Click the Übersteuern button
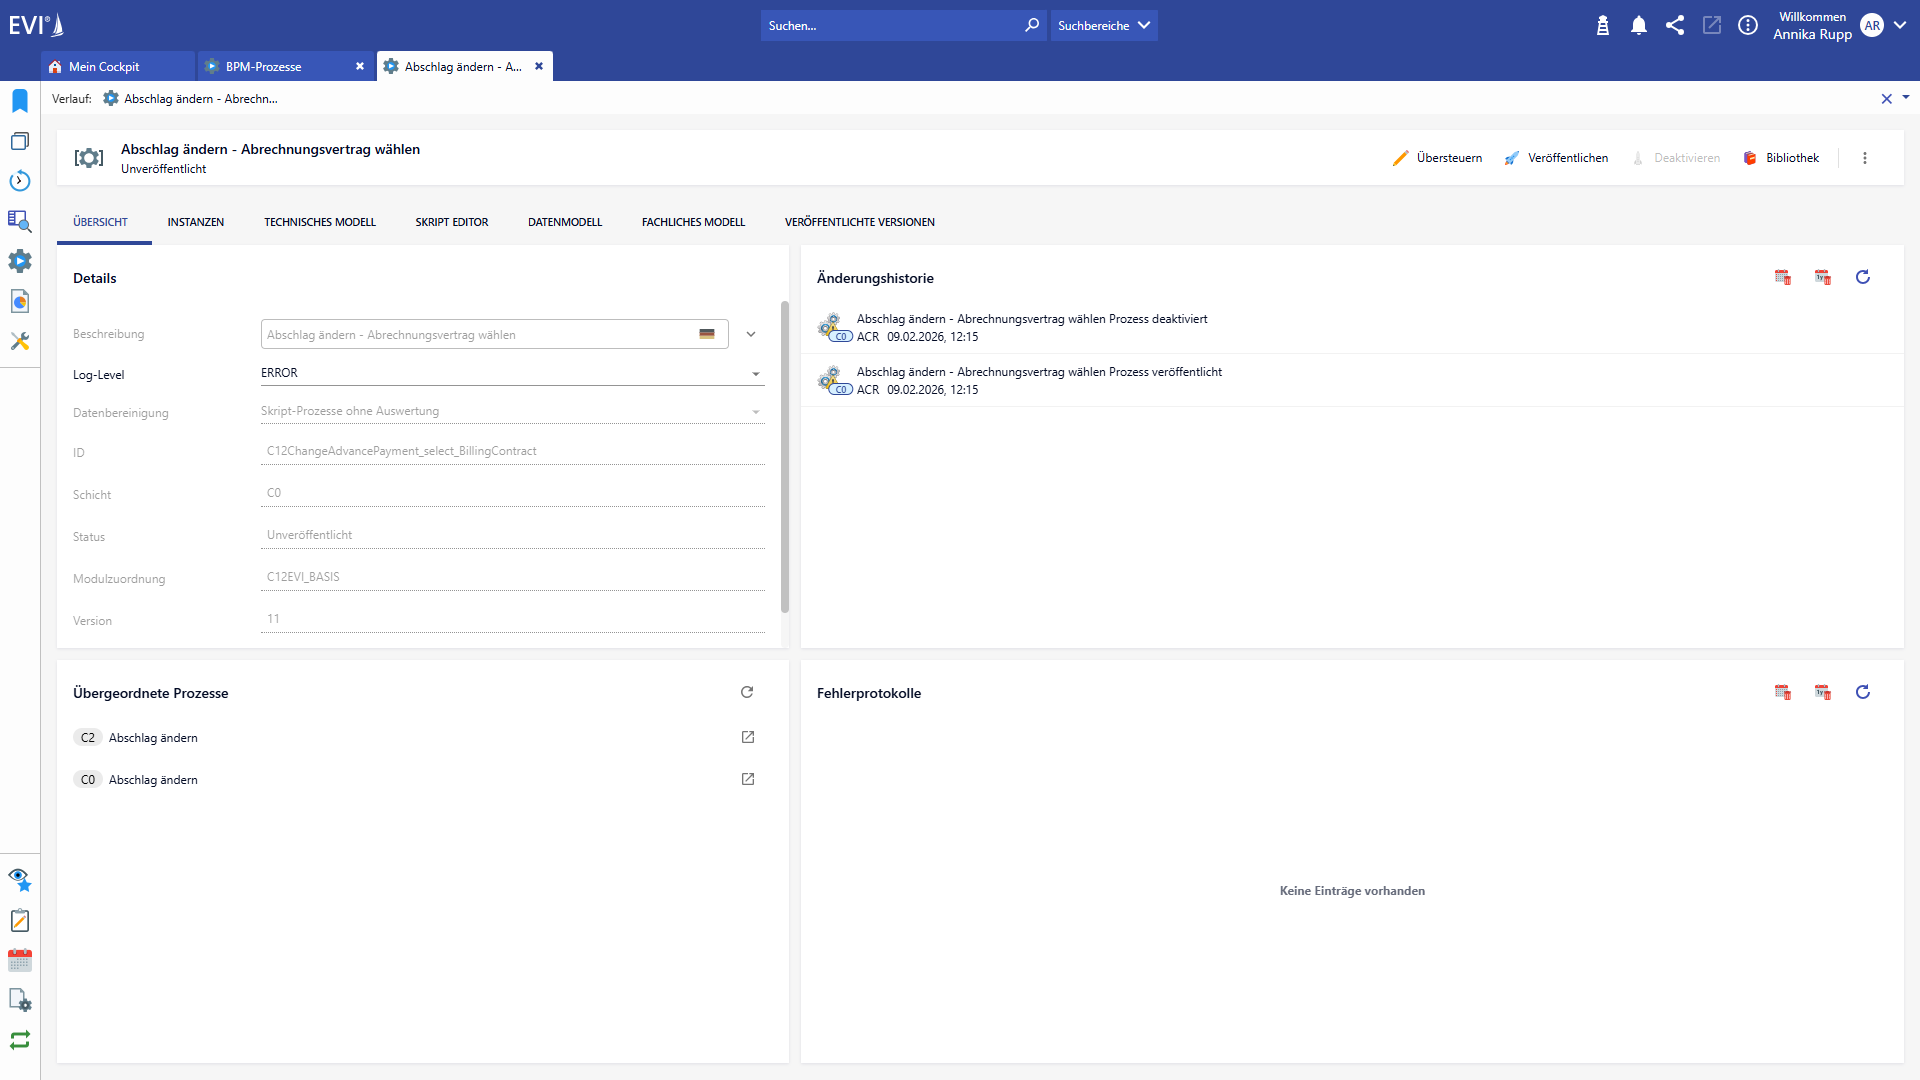Viewport: 1920px width, 1080px height. pos(1438,158)
